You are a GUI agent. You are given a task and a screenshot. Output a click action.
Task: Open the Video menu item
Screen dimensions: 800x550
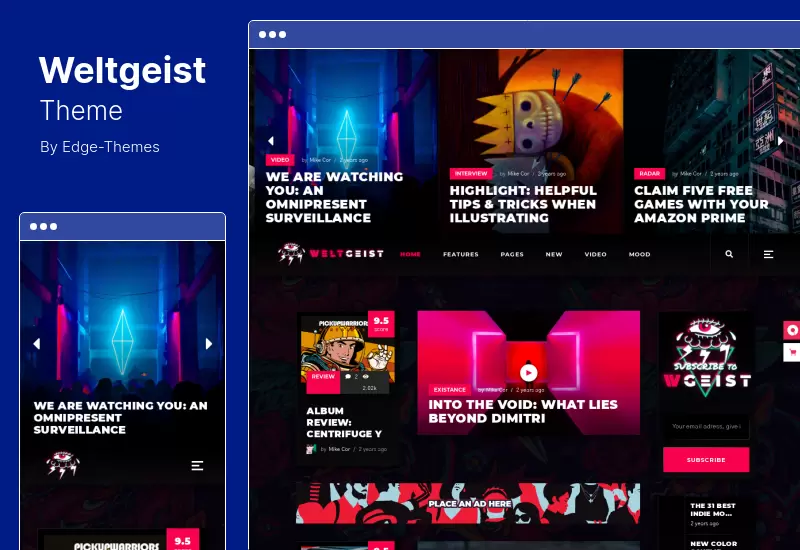tap(595, 254)
